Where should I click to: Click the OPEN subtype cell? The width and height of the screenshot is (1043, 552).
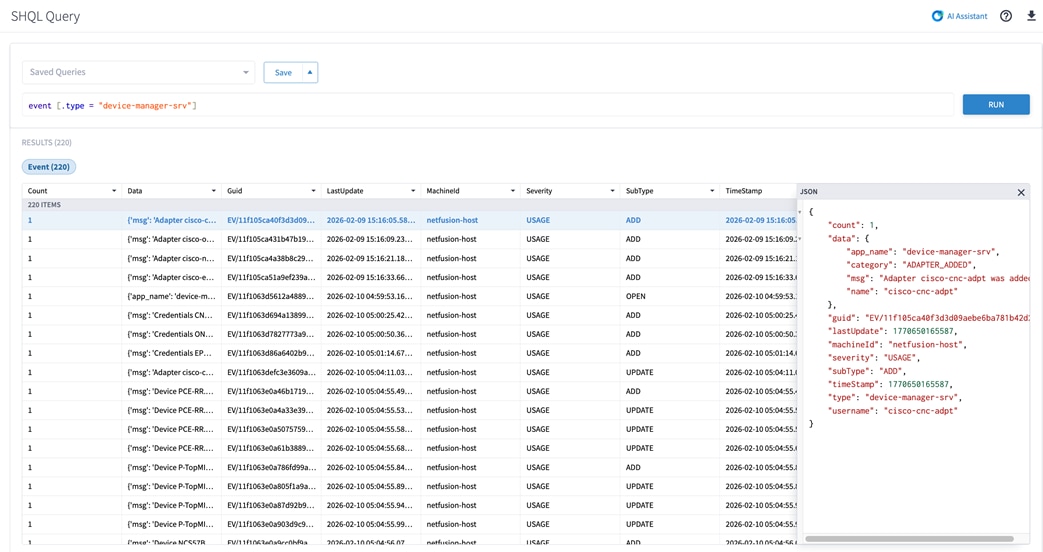pos(635,296)
